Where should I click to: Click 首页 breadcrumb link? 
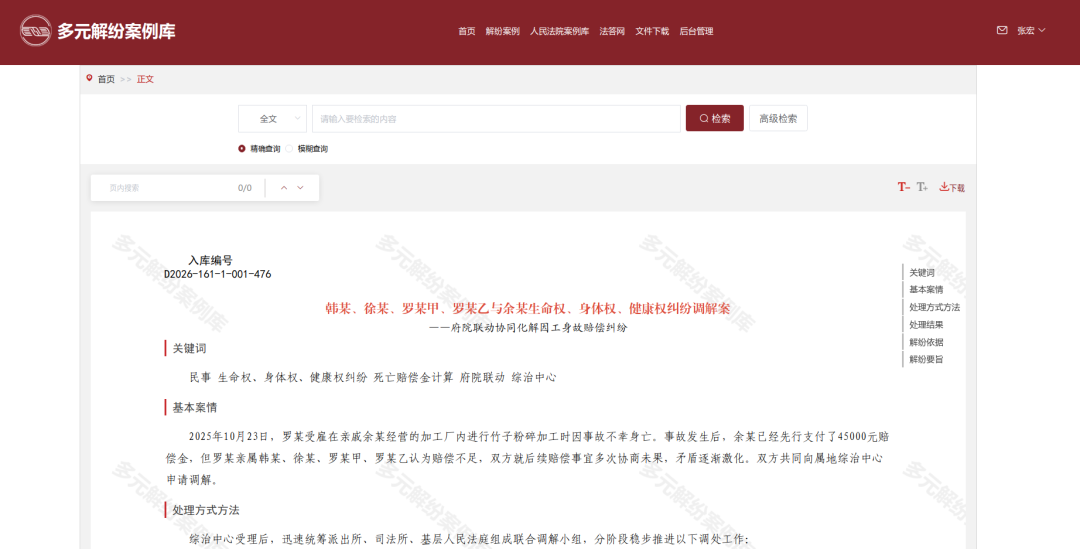[106, 79]
